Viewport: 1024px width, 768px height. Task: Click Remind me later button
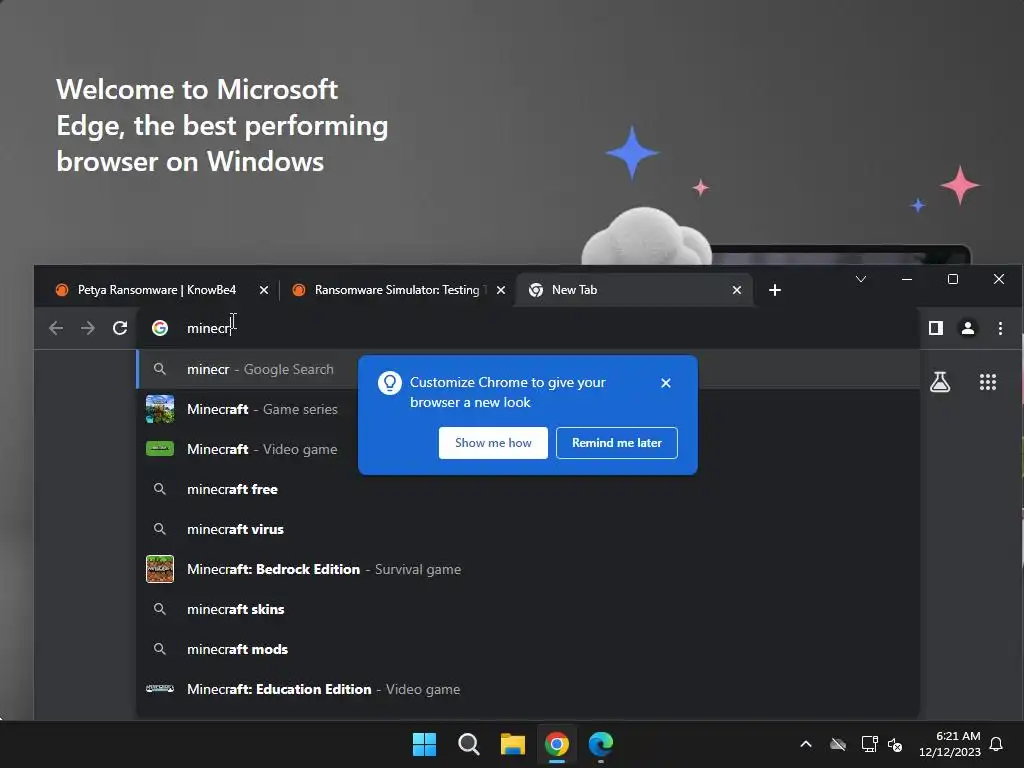click(x=616, y=443)
